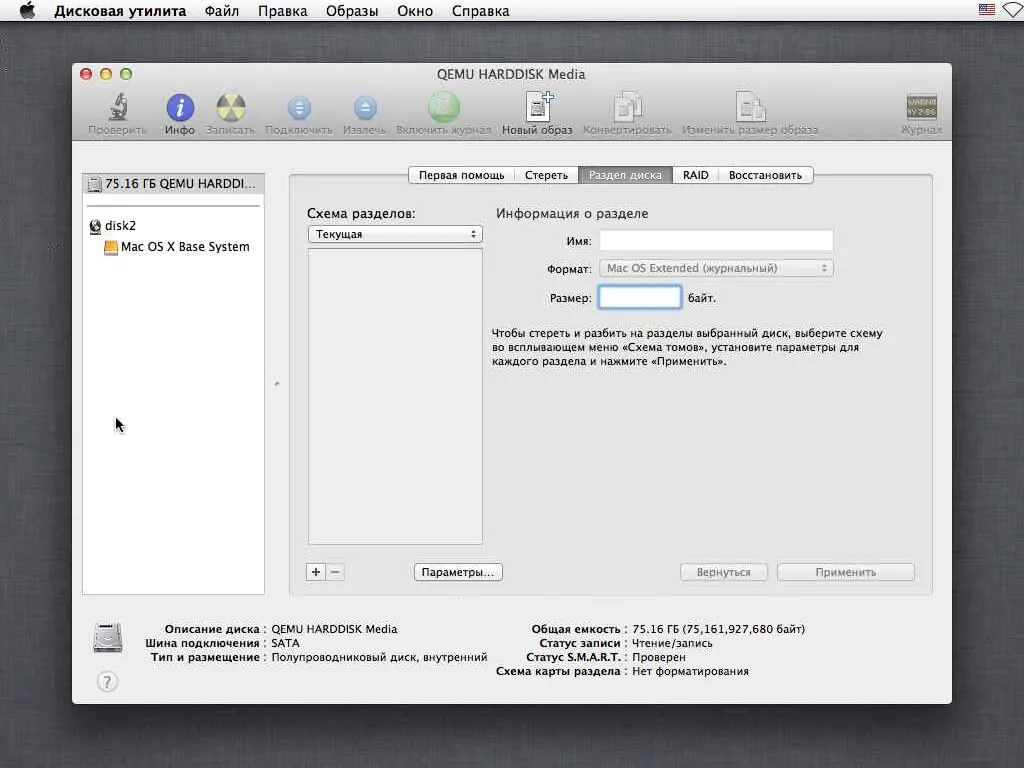Select the 75.16 ГБ QEMU HARDDISK disk

point(173,184)
